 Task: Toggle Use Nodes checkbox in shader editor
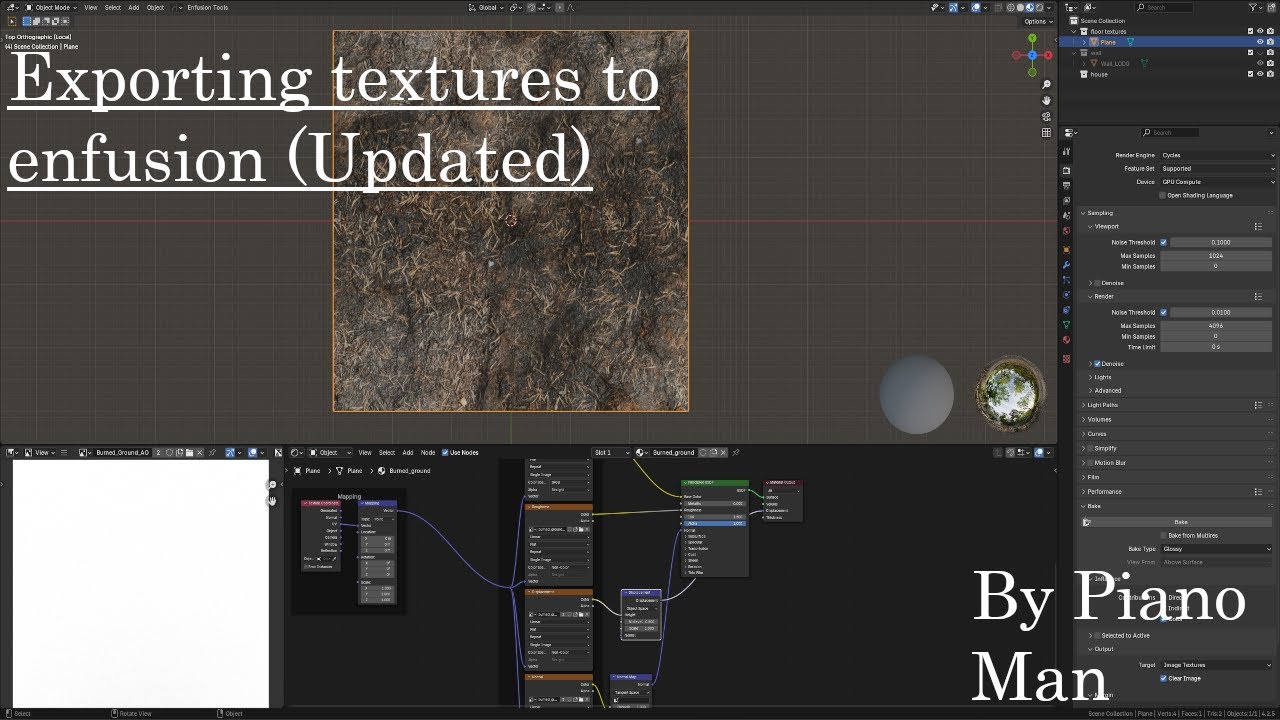coord(445,453)
